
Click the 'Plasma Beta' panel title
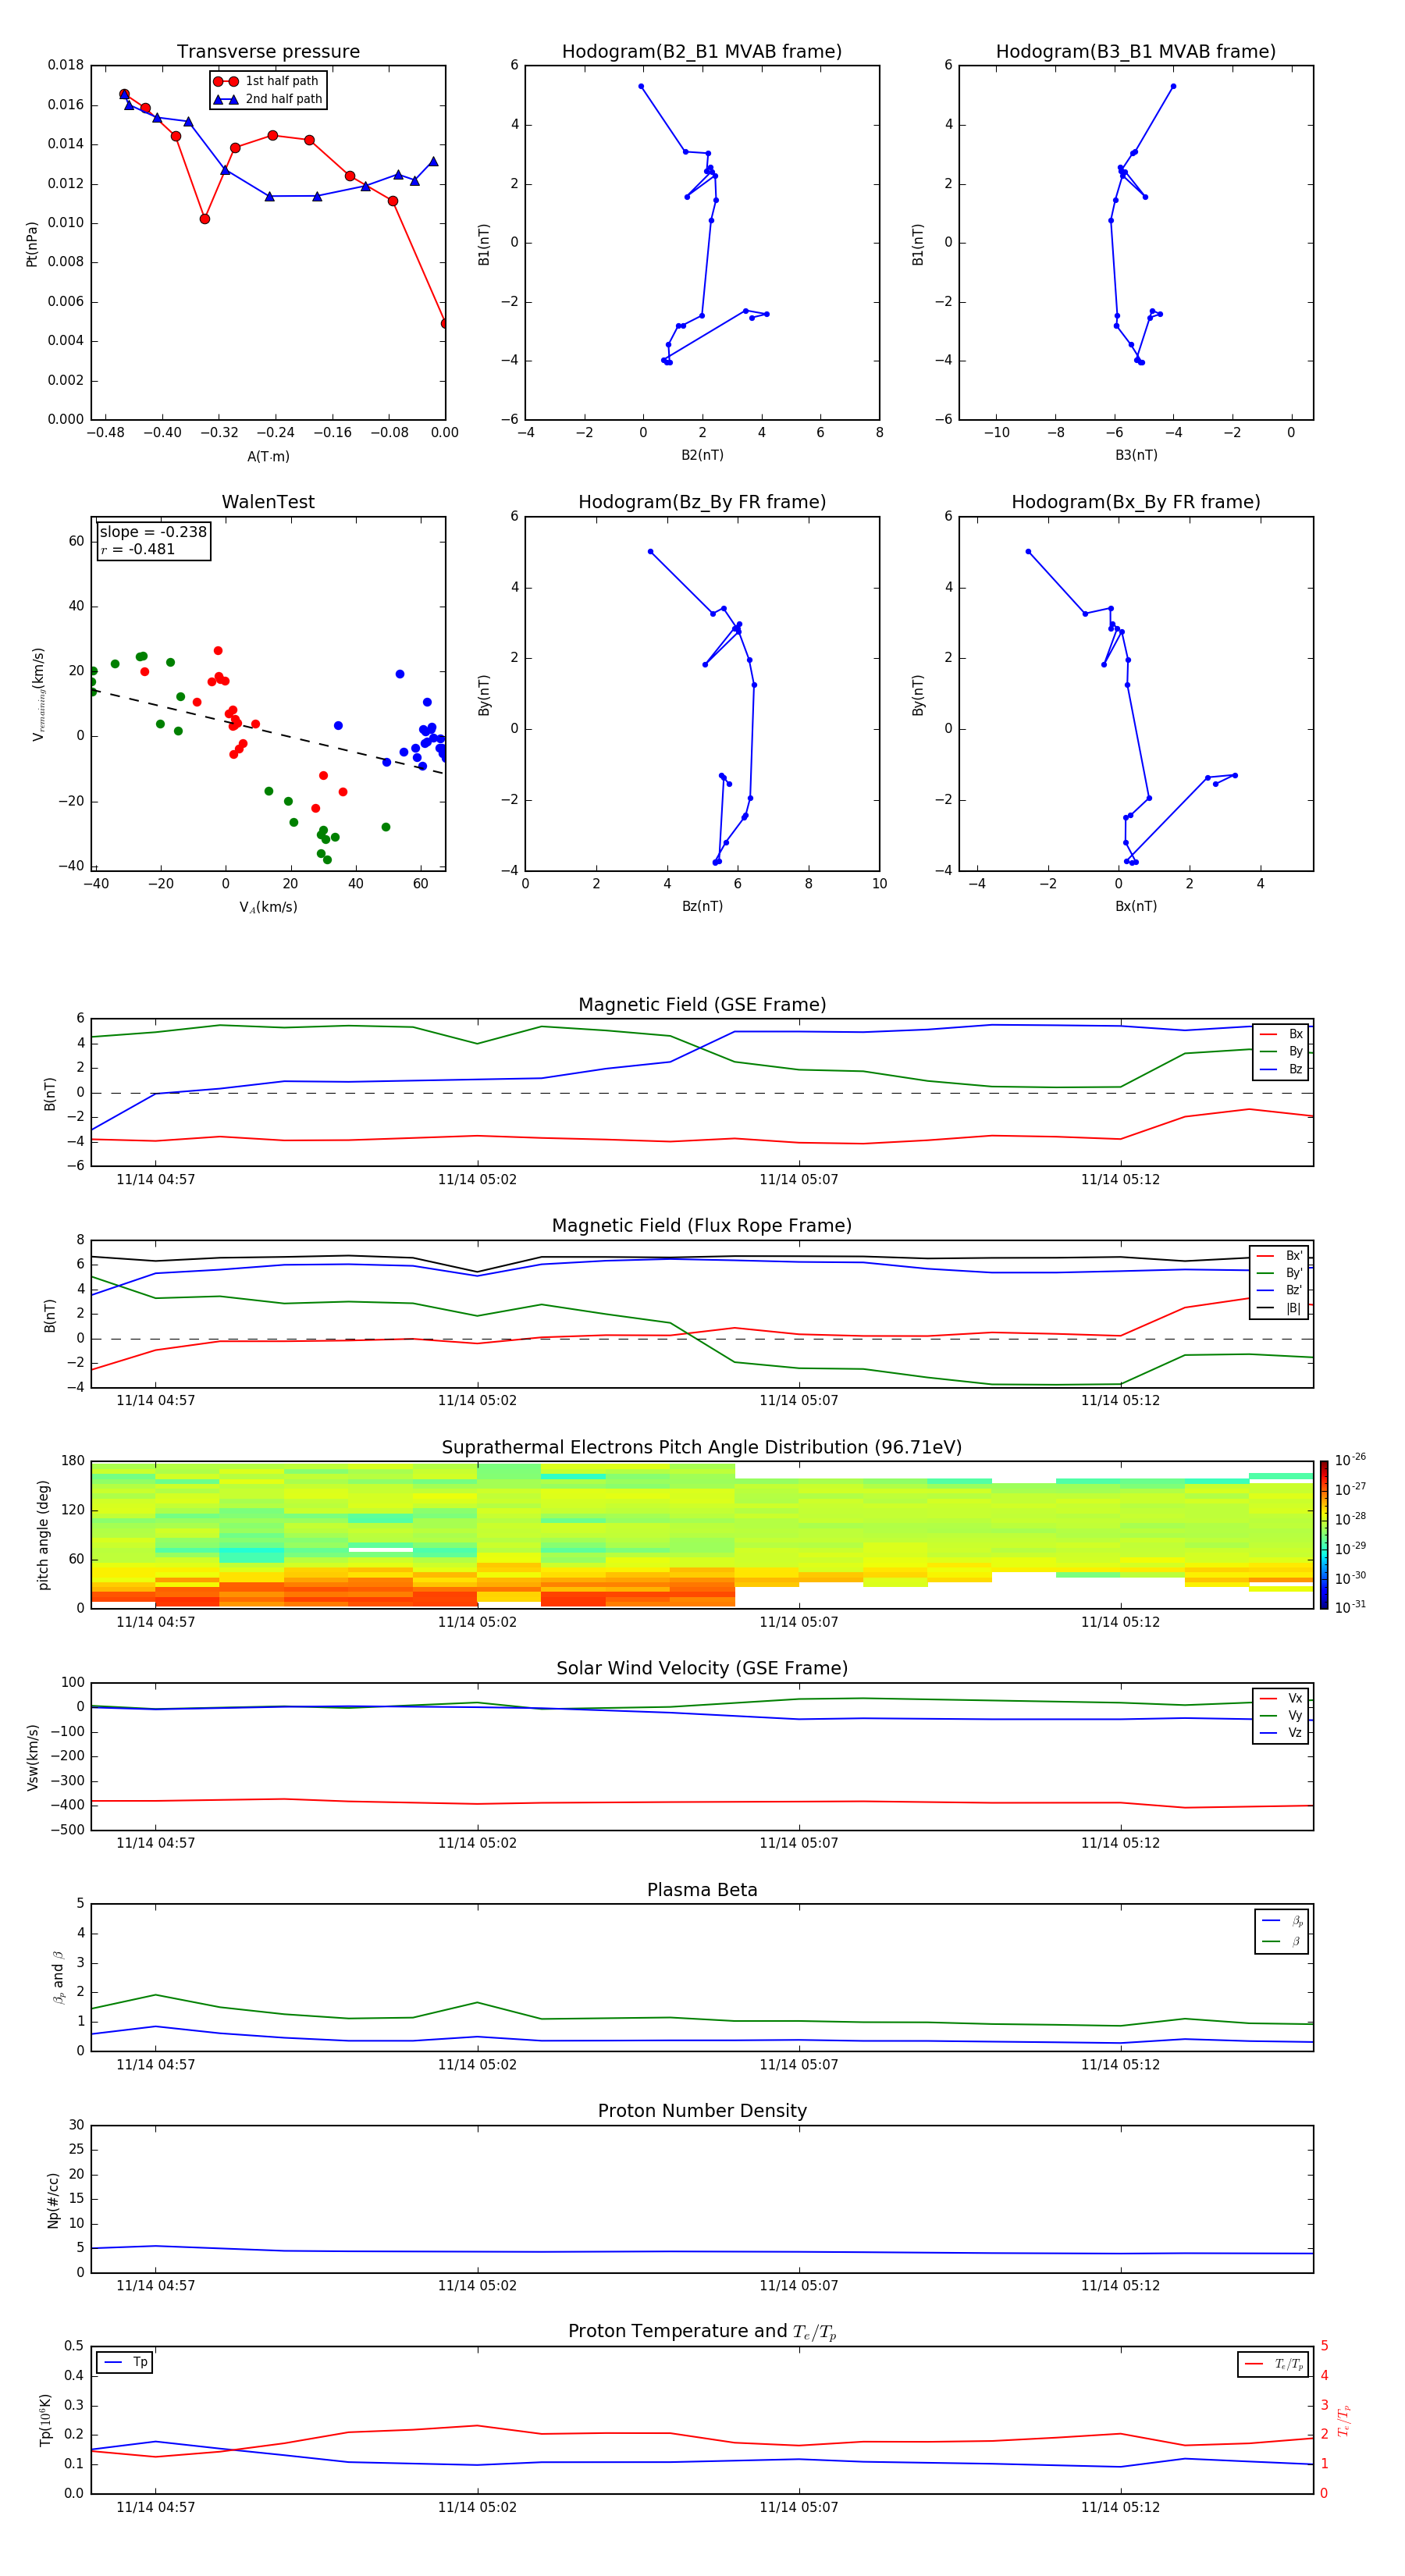pyautogui.click(x=702, y=1890)
